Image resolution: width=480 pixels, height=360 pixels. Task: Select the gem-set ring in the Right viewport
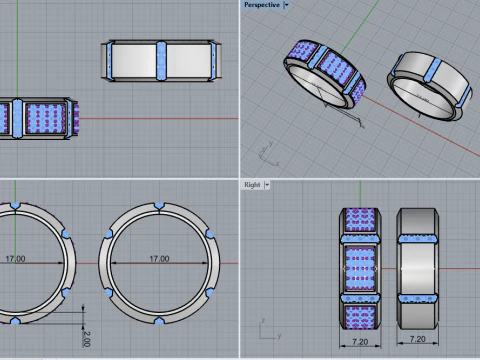pyautogui.click(x=360, y=268)
